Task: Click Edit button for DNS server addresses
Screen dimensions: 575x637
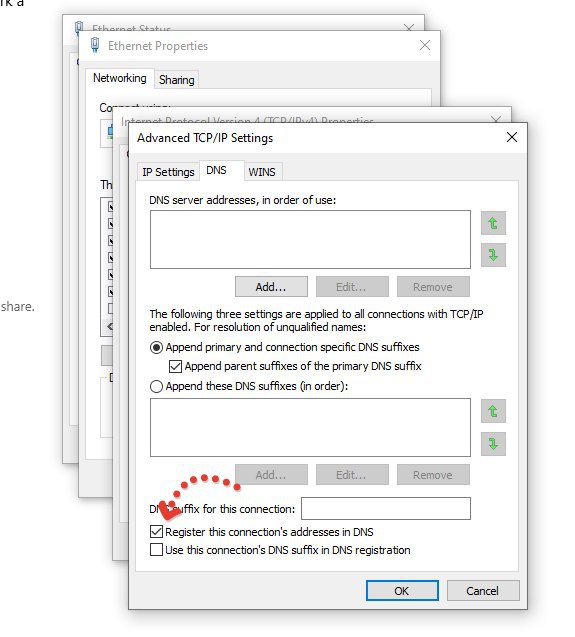Action: click(352, 287)
